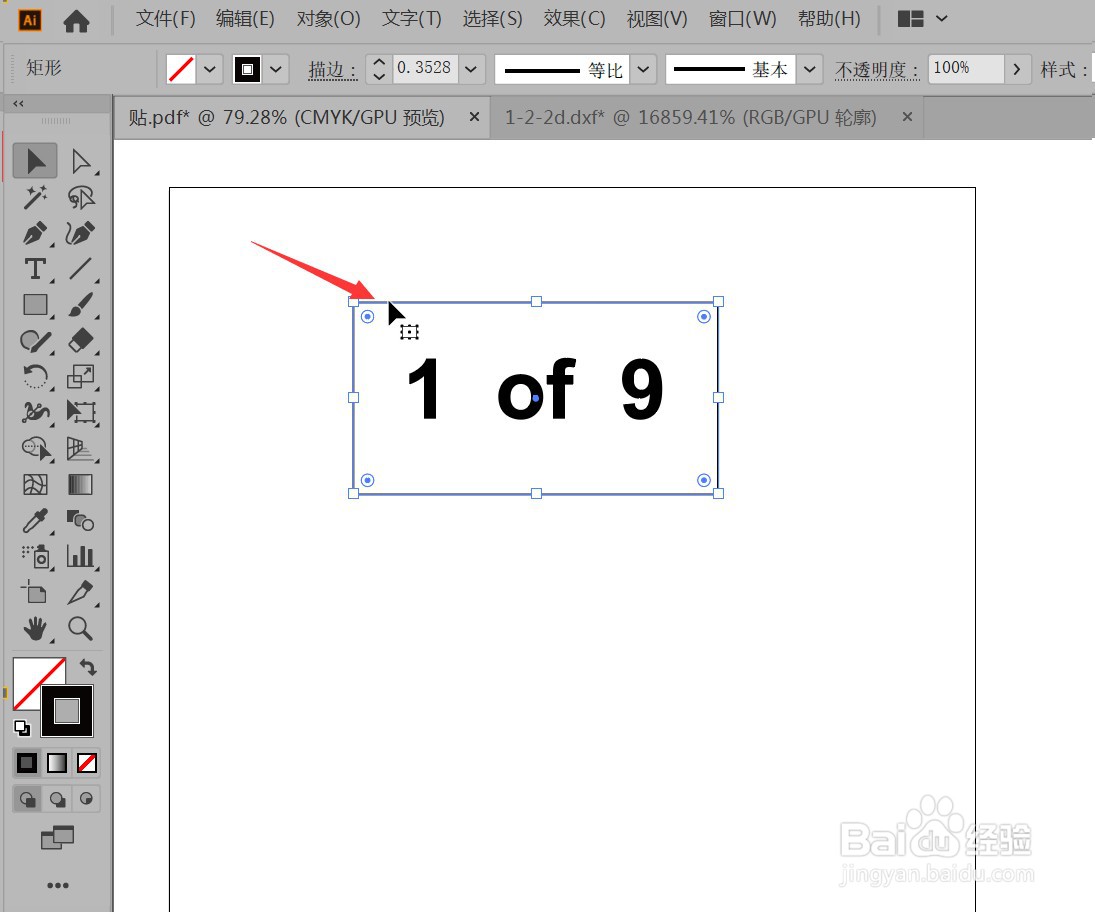The image size is (1095, 912).
Task: Expand opacity slider arrow
Action: click(x=1017, y=69)
